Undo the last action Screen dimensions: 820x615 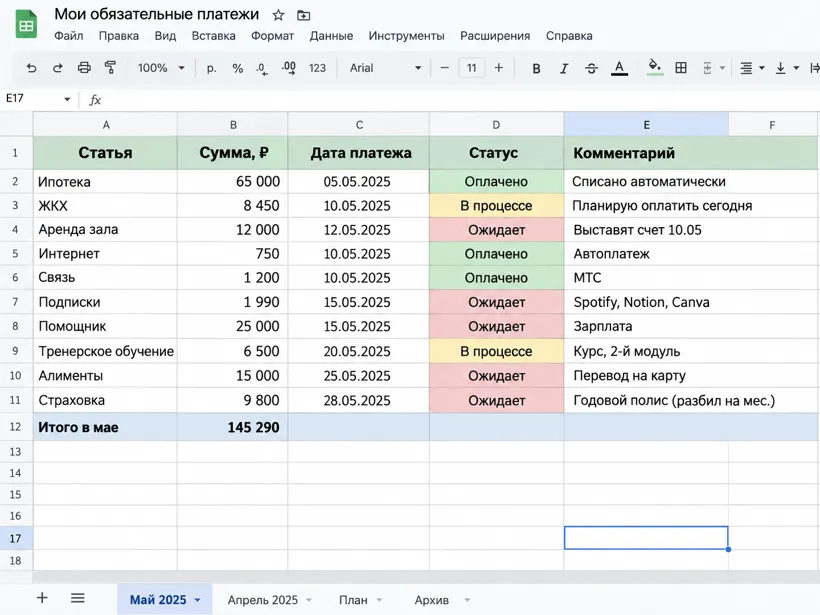pyautogui.click(x=31, y=68)
